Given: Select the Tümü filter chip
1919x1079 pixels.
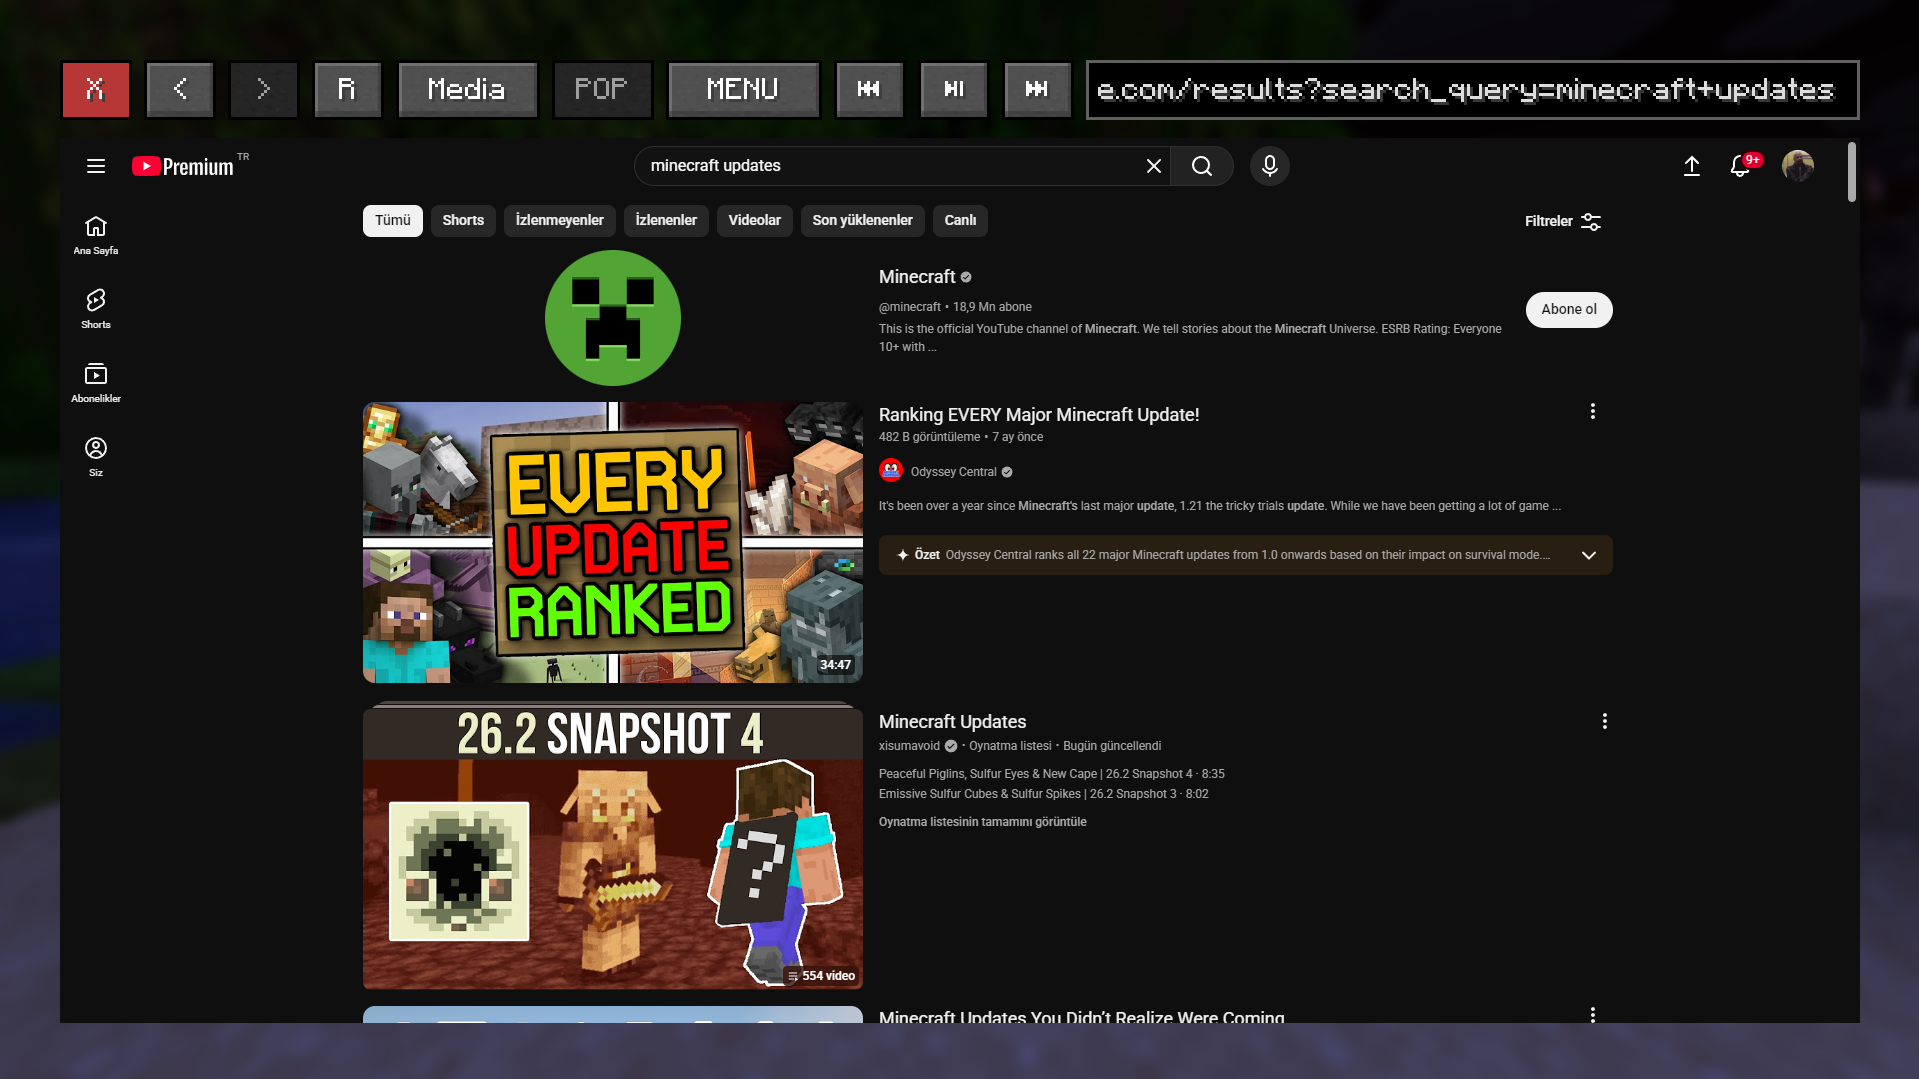Looking at the screenshot, I should (x=393, y=221).
